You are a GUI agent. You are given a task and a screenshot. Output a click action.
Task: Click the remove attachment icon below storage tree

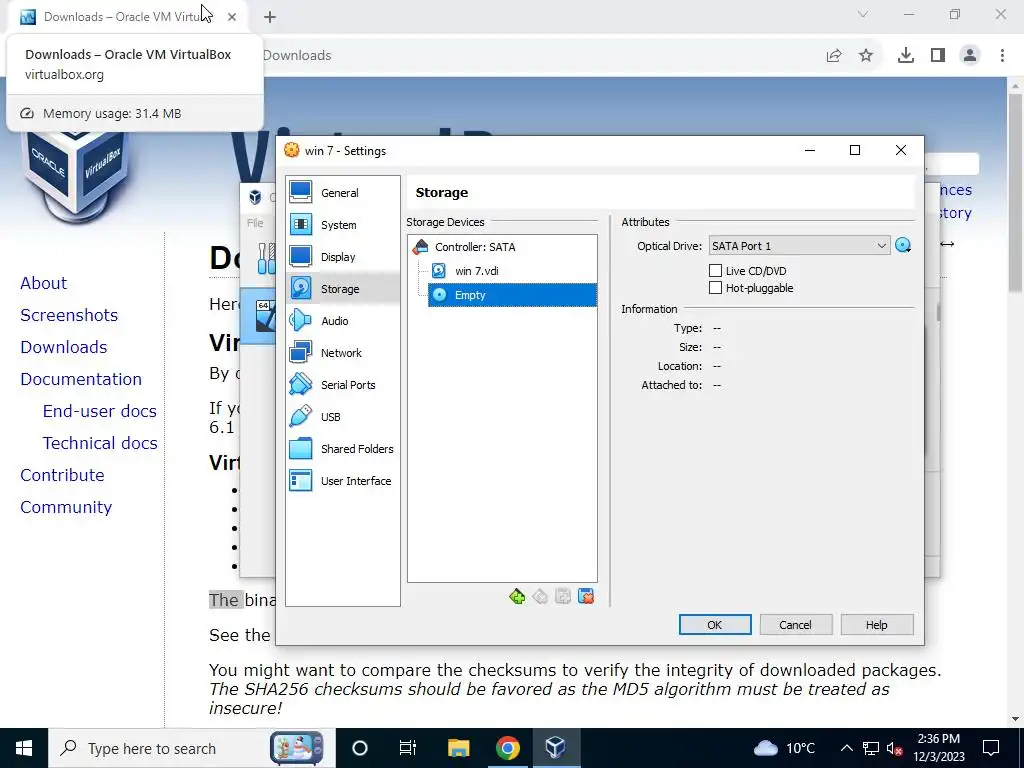point(586,596)
